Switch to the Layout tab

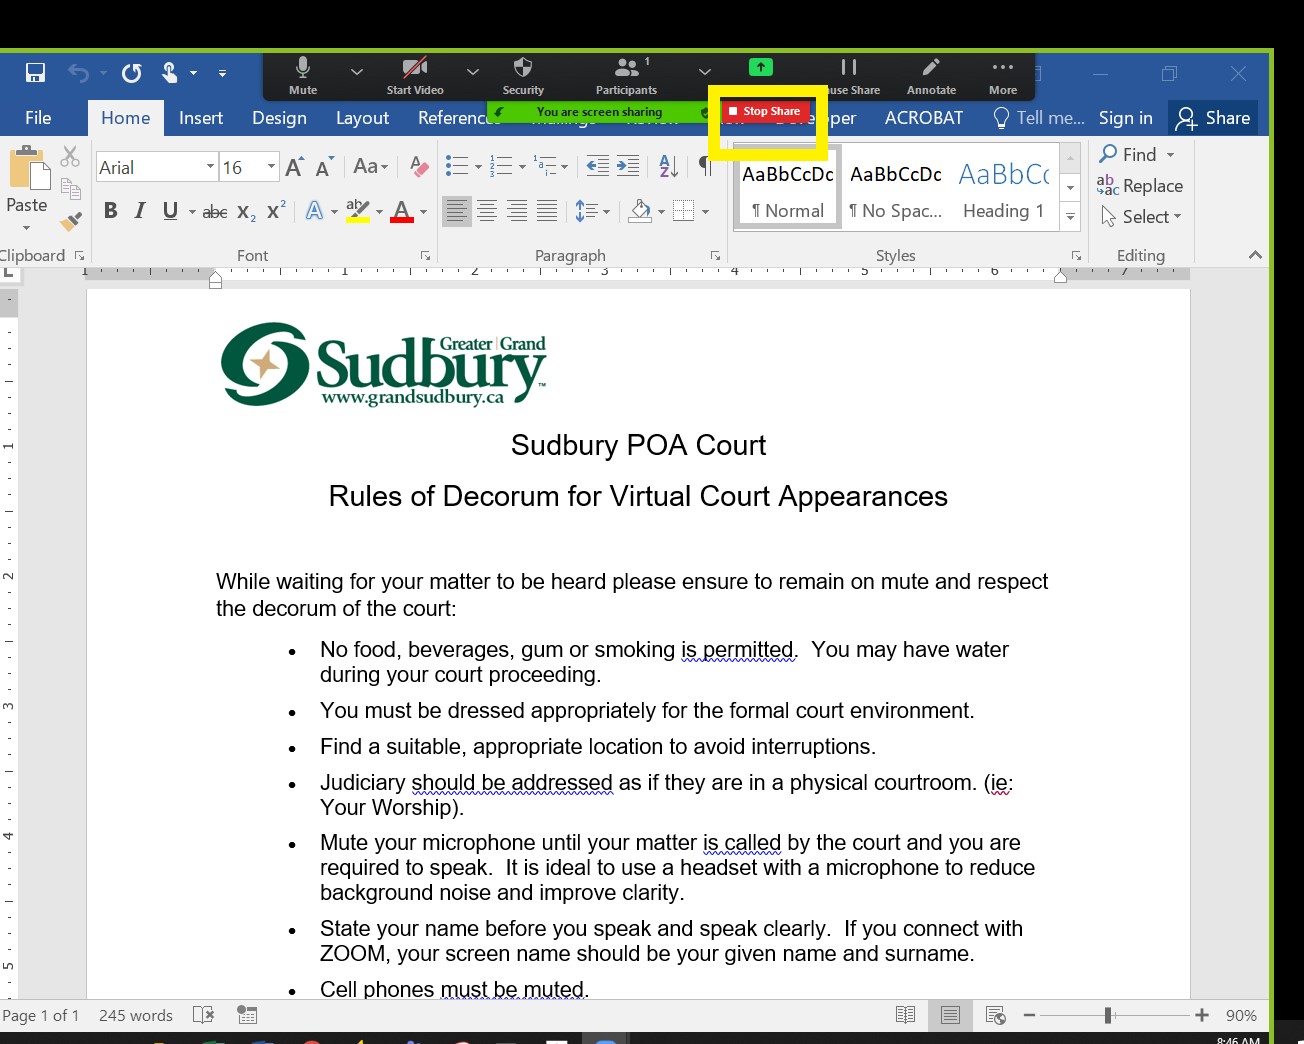pyautogui.click(x=362, y=118)
